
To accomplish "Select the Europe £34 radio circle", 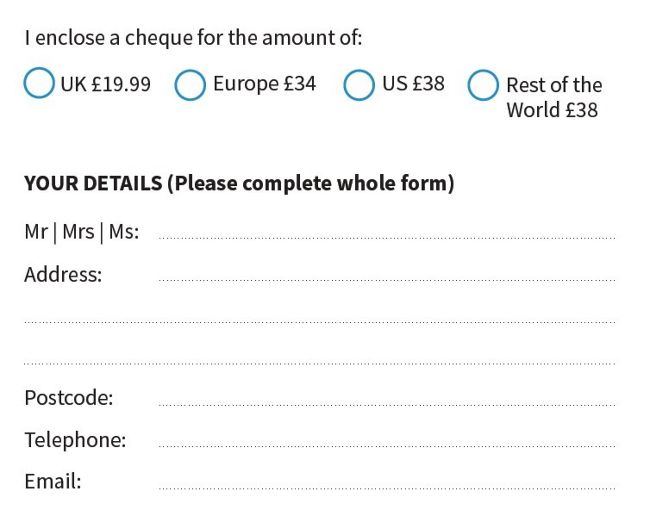I will (190, 85).
